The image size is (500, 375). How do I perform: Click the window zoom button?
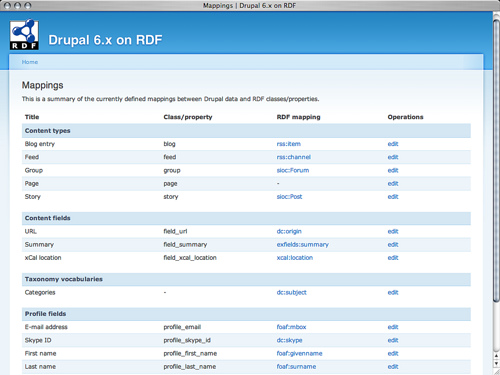28,6
